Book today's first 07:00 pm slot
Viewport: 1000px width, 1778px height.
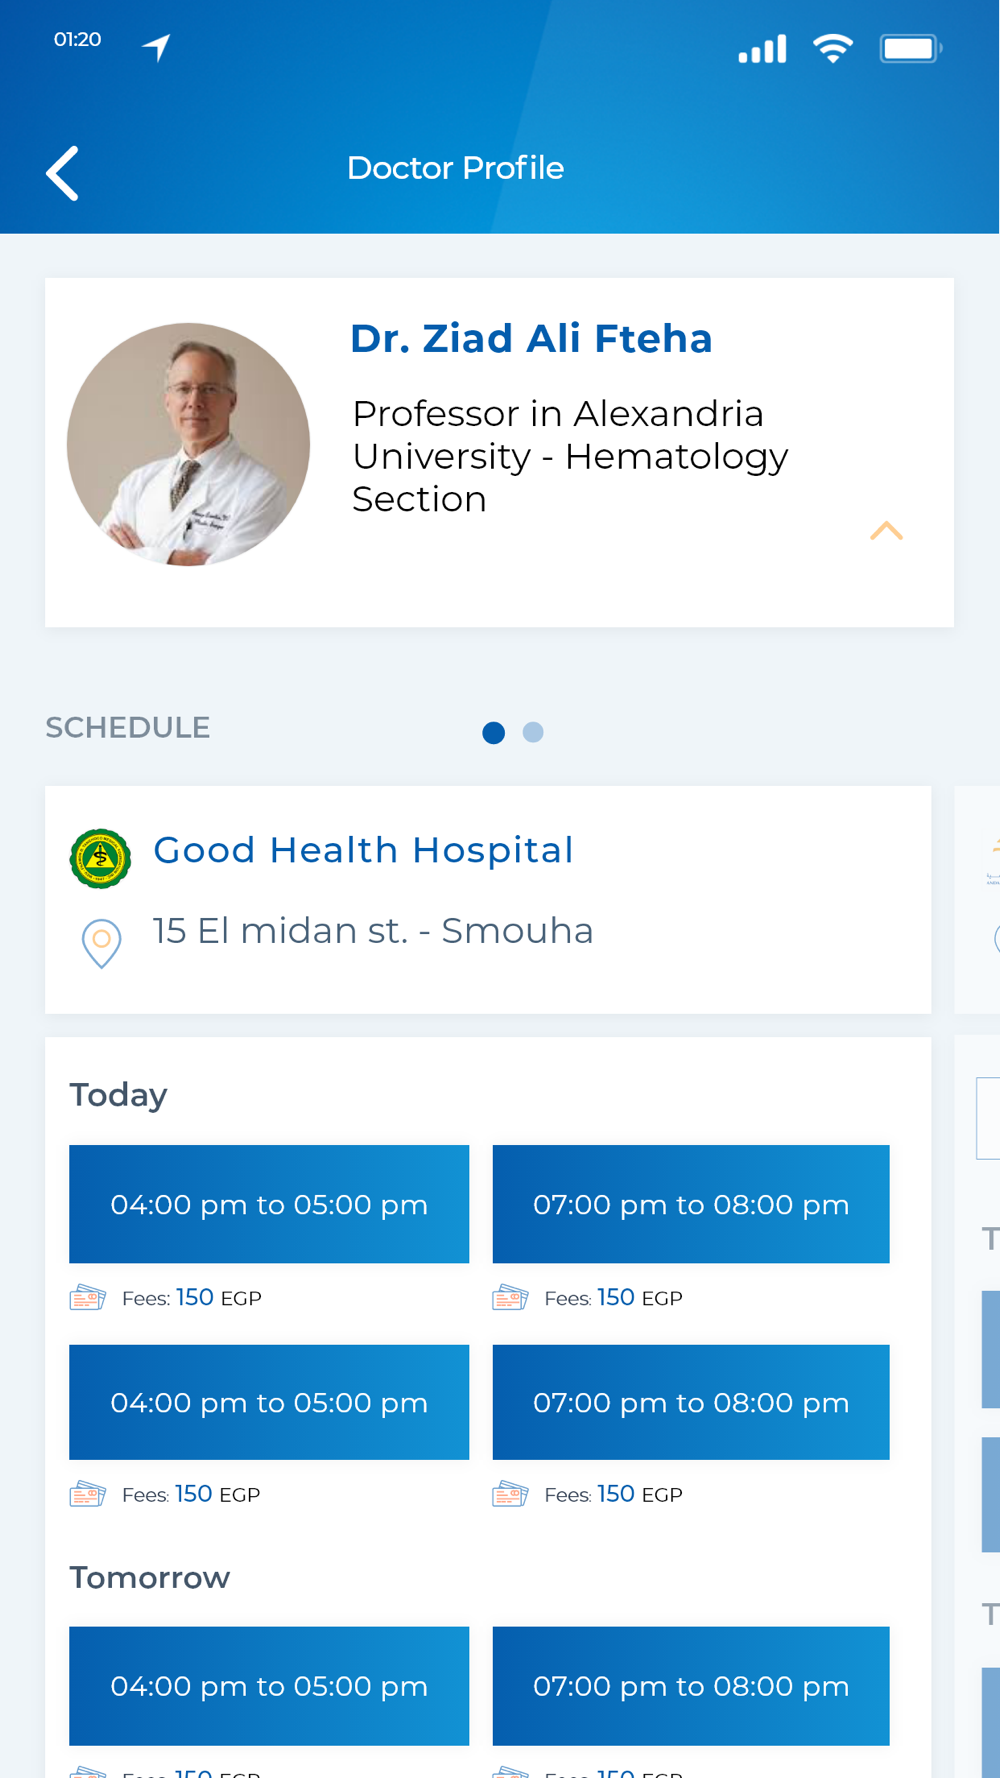[691, 1204]
